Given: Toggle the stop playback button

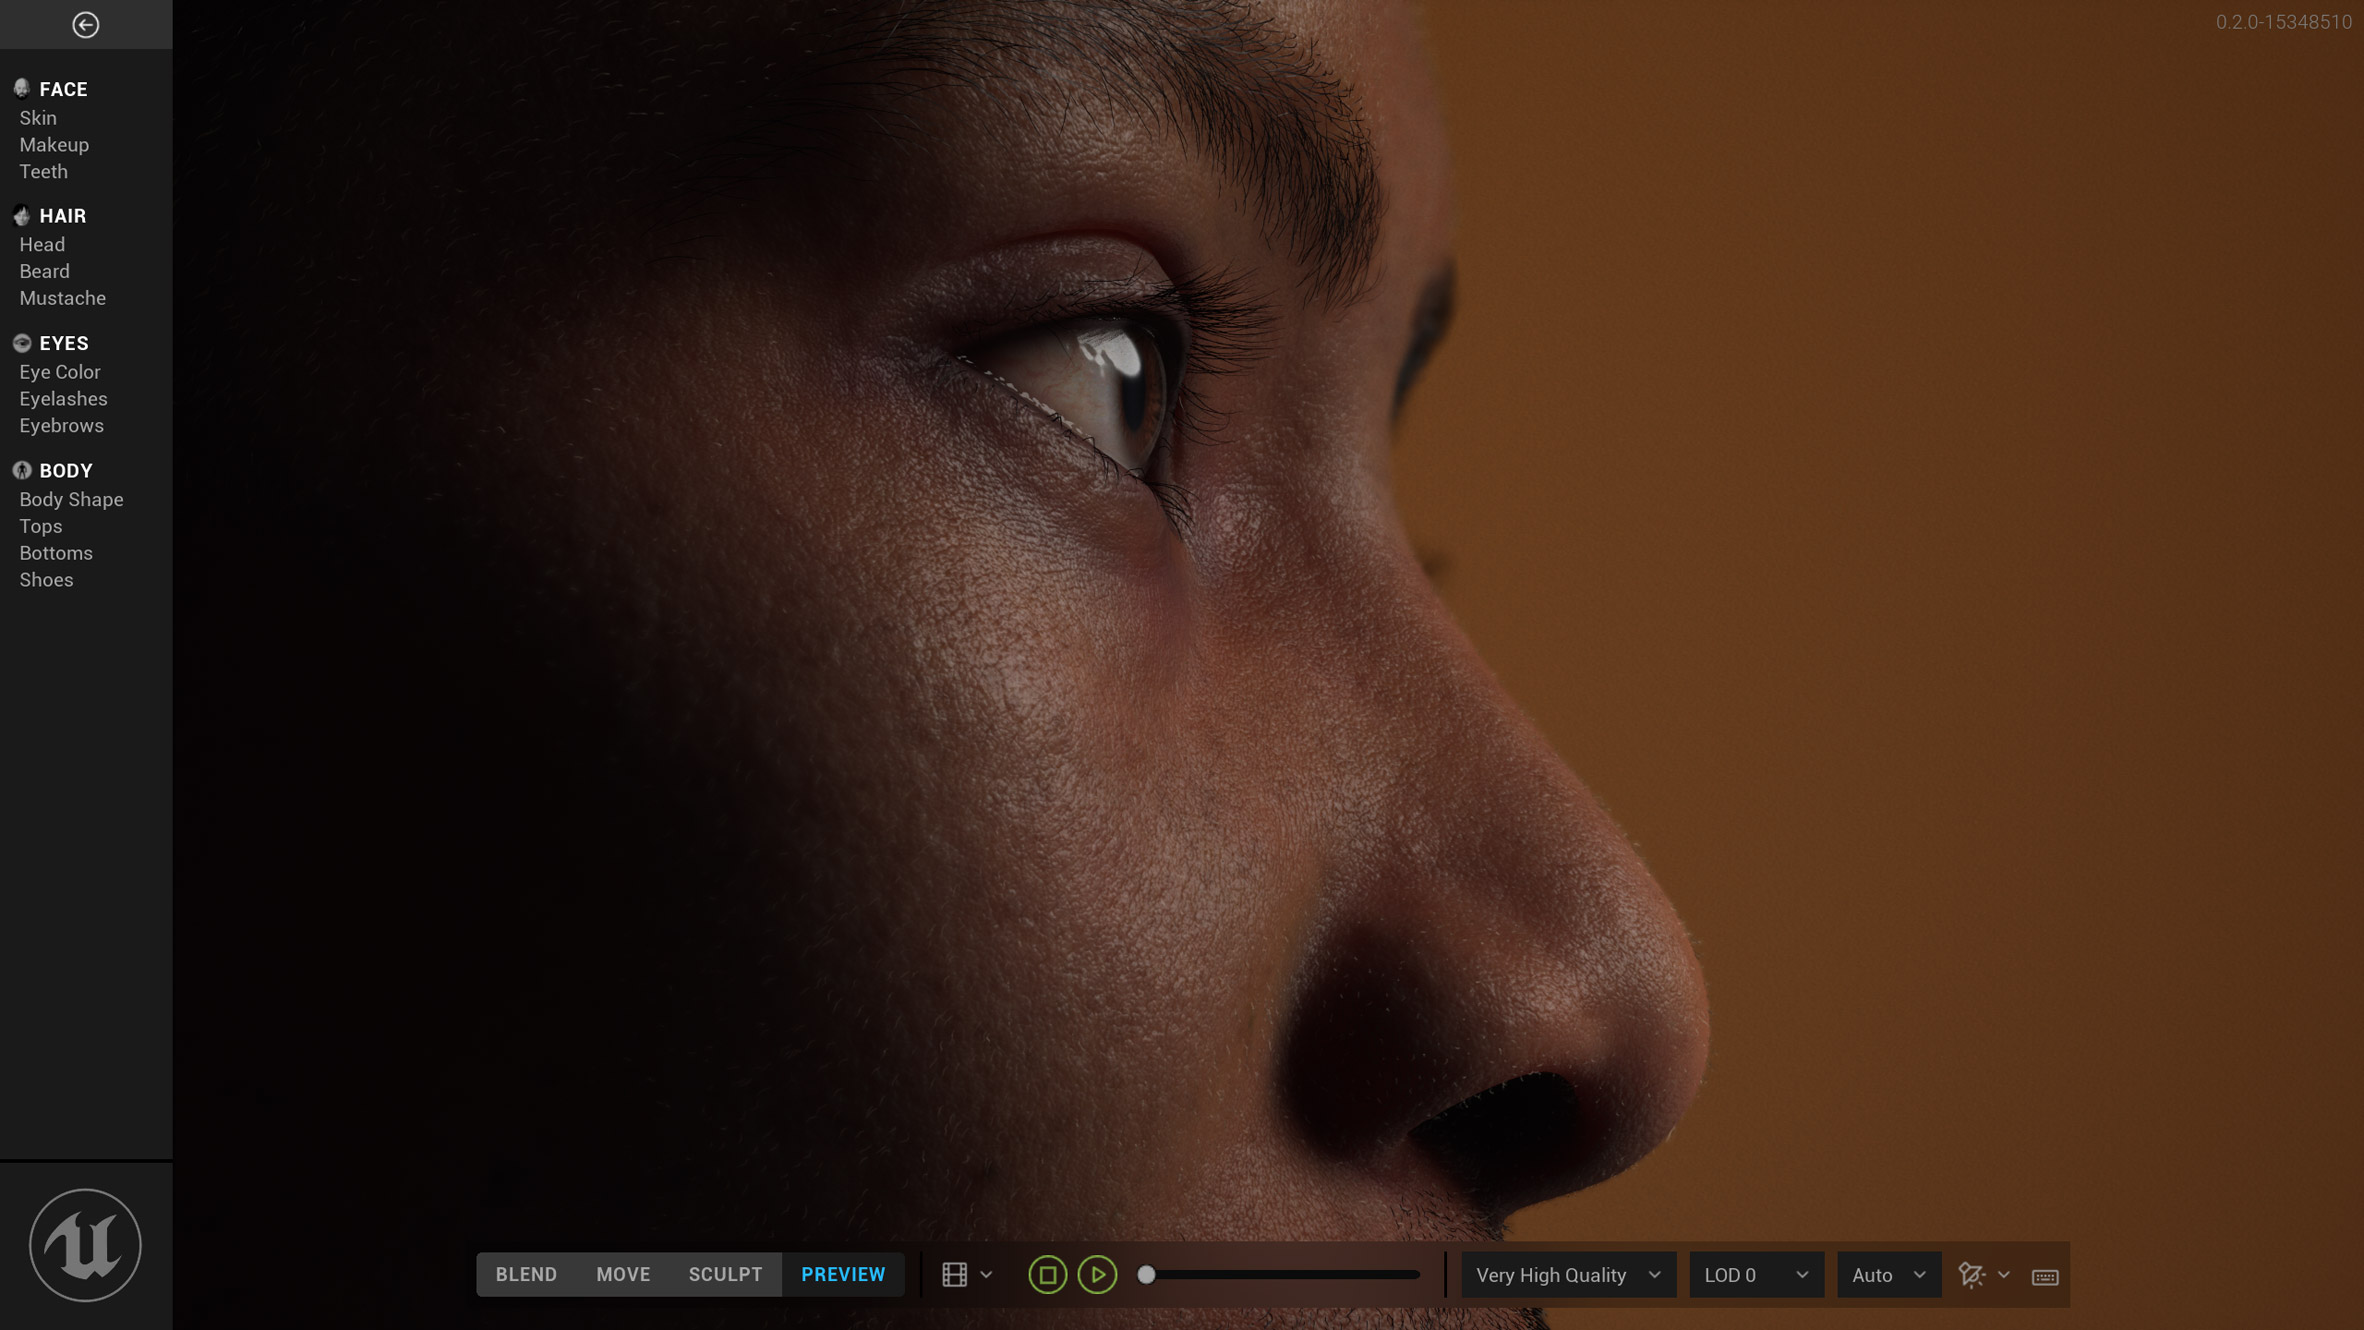Looking at the screenshot, I should pos(1047,1275).
